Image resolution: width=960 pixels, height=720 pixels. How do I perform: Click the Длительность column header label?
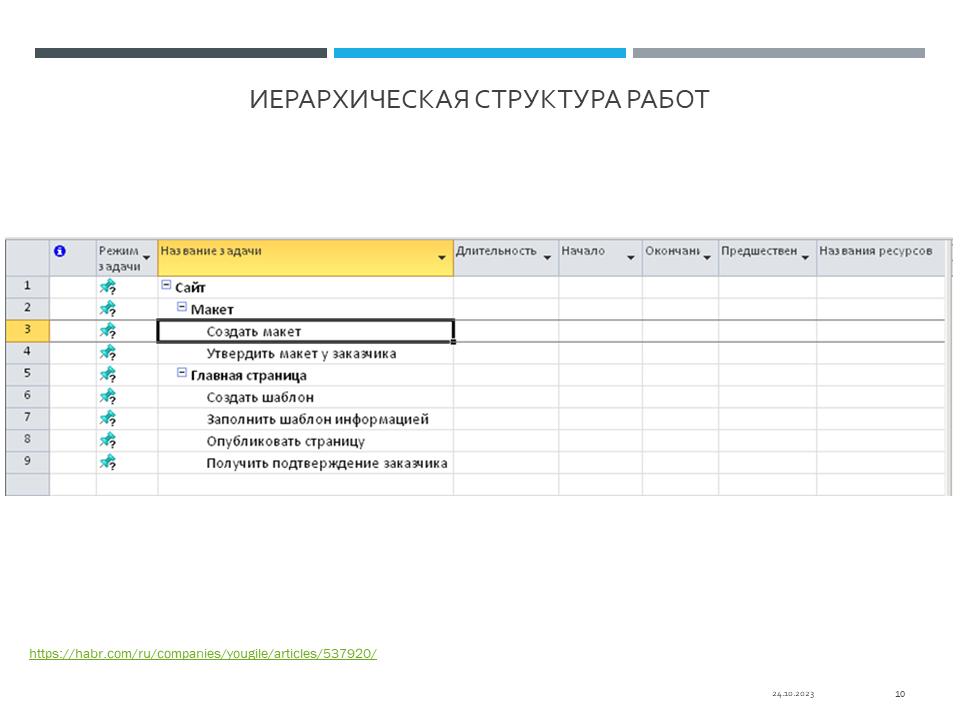coord(496,251)
